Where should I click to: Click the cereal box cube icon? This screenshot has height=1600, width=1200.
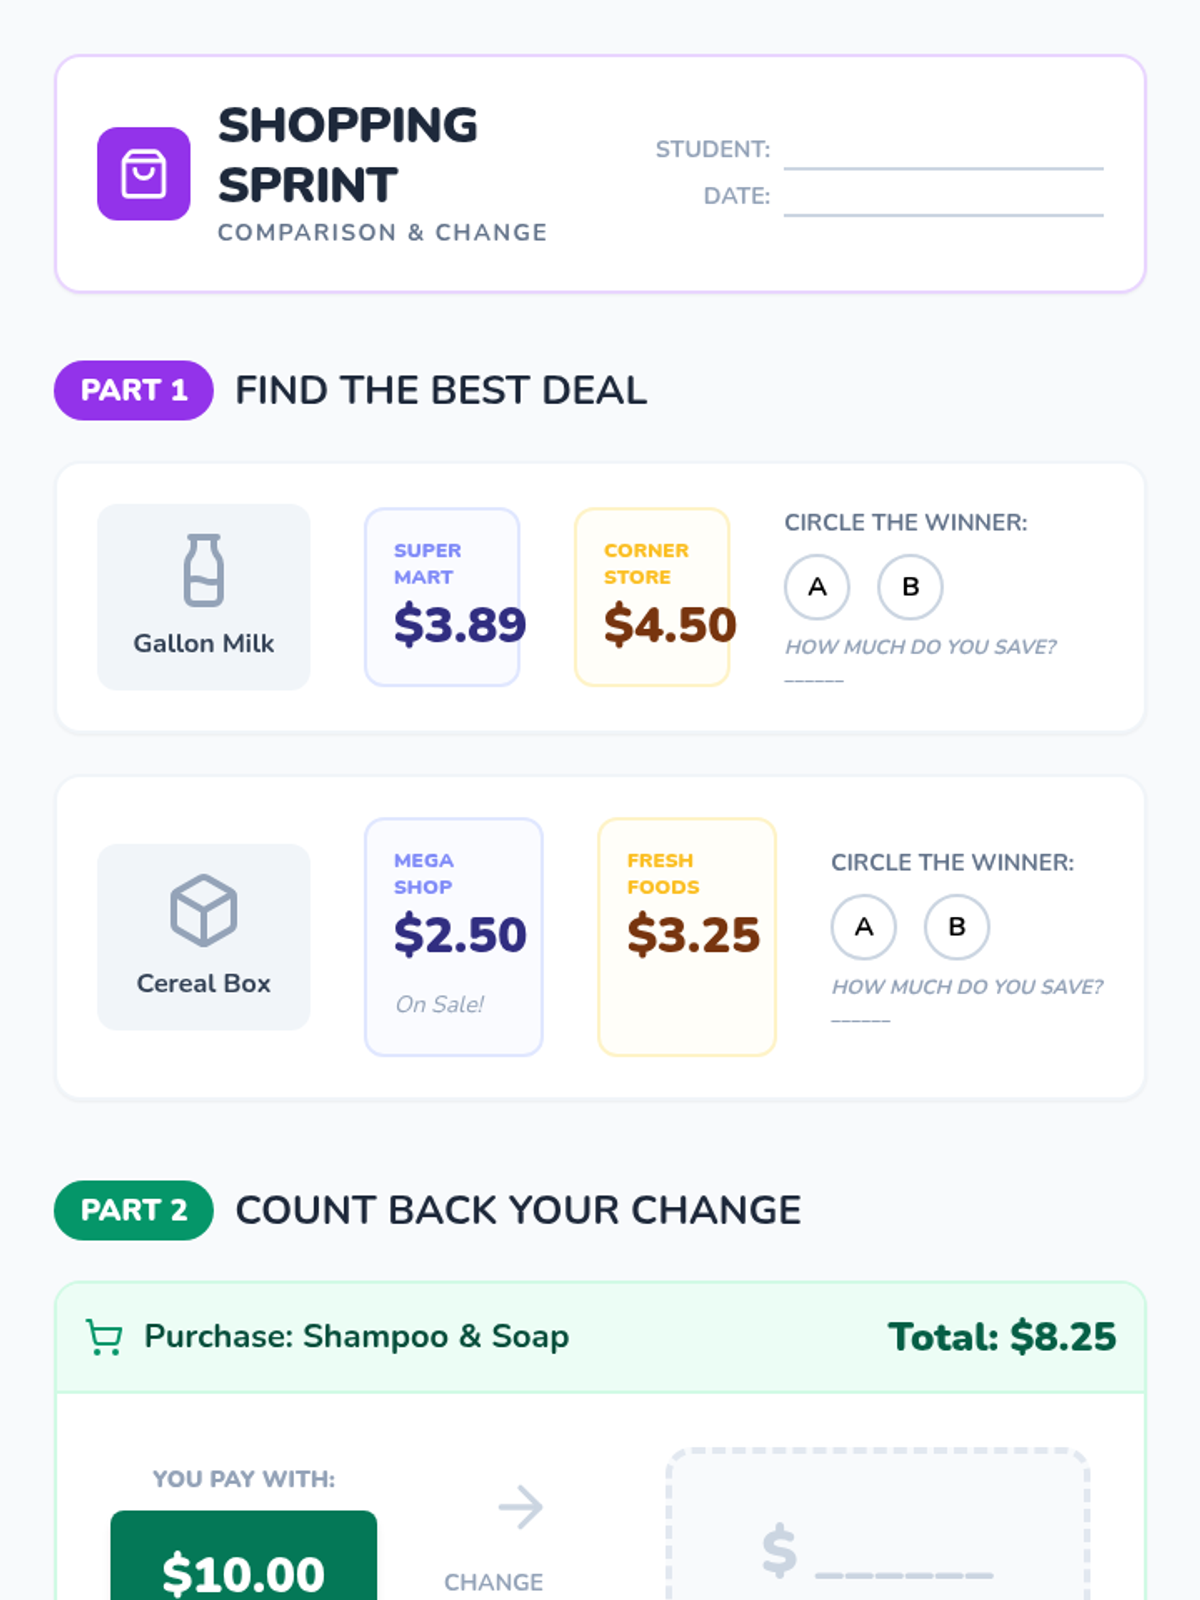click(203, 910)
